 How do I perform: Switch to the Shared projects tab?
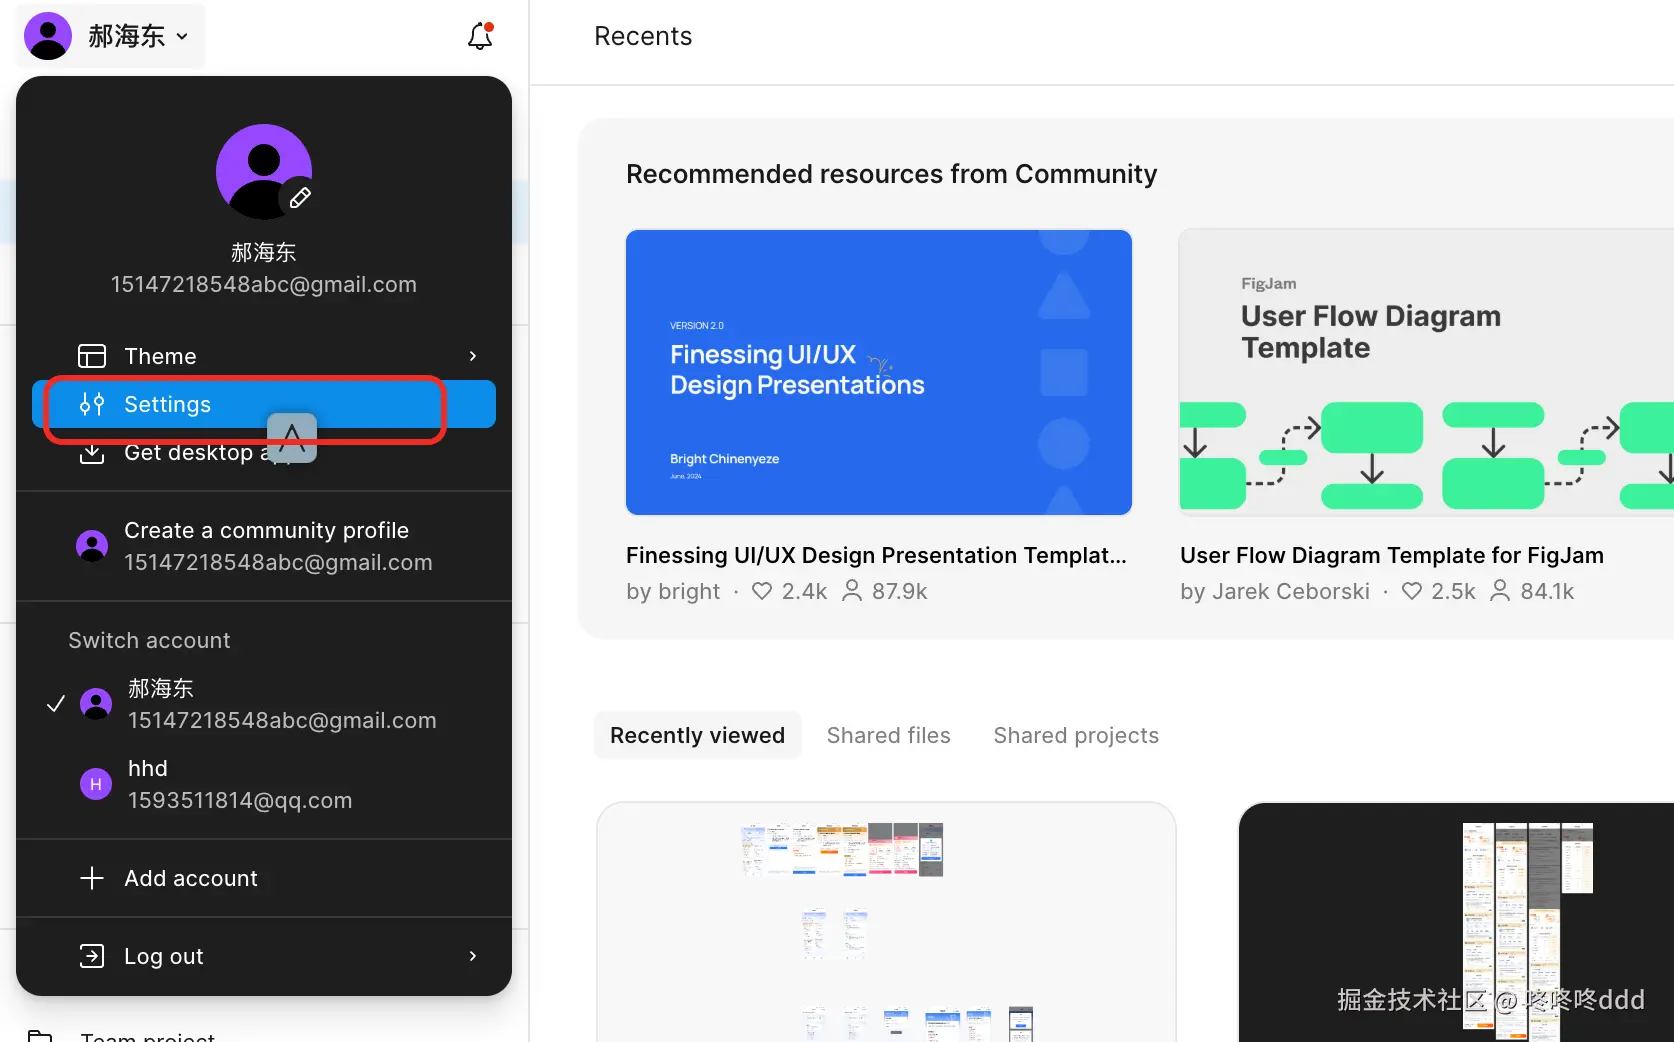click(1076, 735)
